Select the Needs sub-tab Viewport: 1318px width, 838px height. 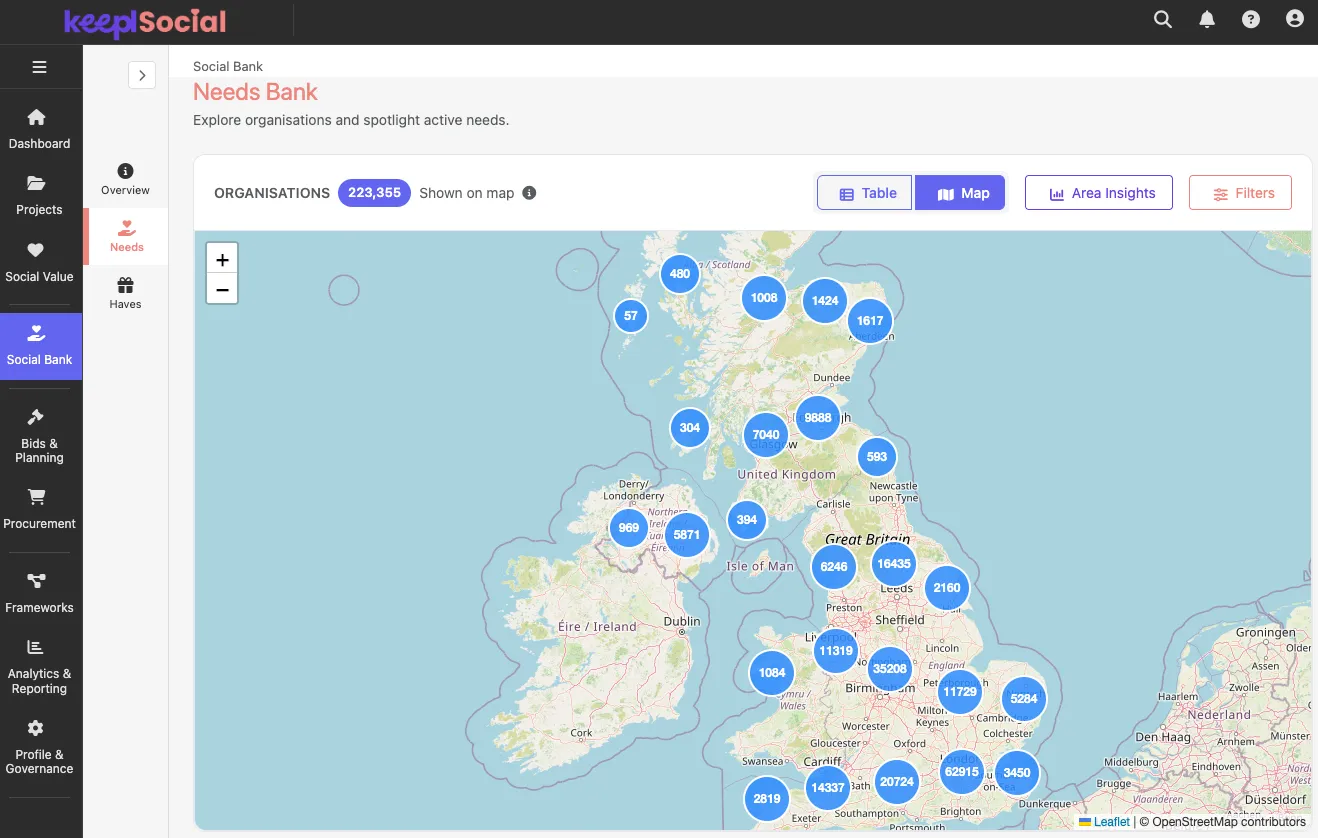click(127, 237)
